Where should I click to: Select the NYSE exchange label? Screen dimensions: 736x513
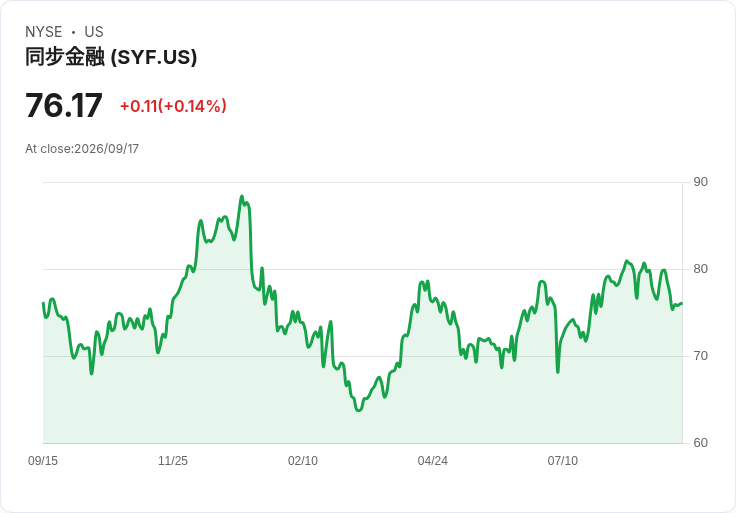pos(44,32)
